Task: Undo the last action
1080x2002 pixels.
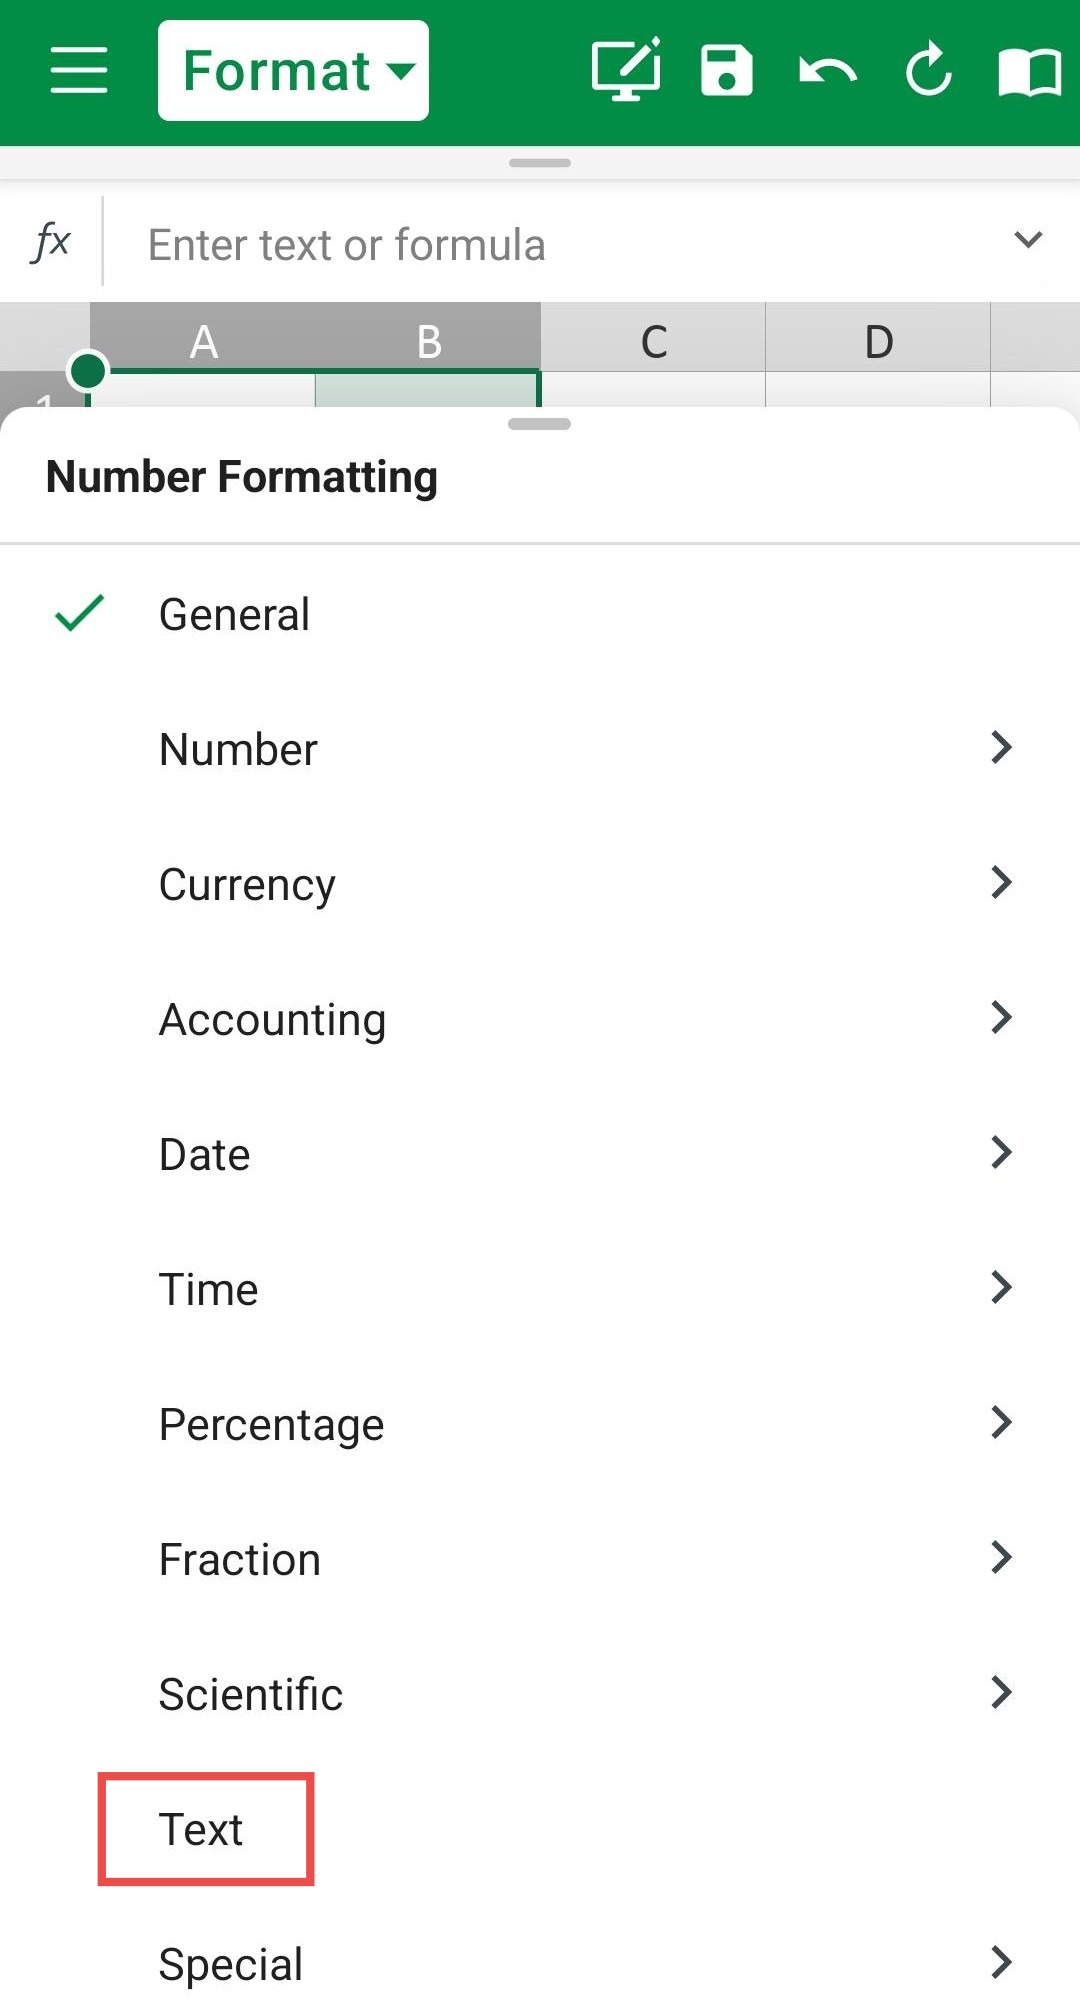Action: tap(828, 71)
